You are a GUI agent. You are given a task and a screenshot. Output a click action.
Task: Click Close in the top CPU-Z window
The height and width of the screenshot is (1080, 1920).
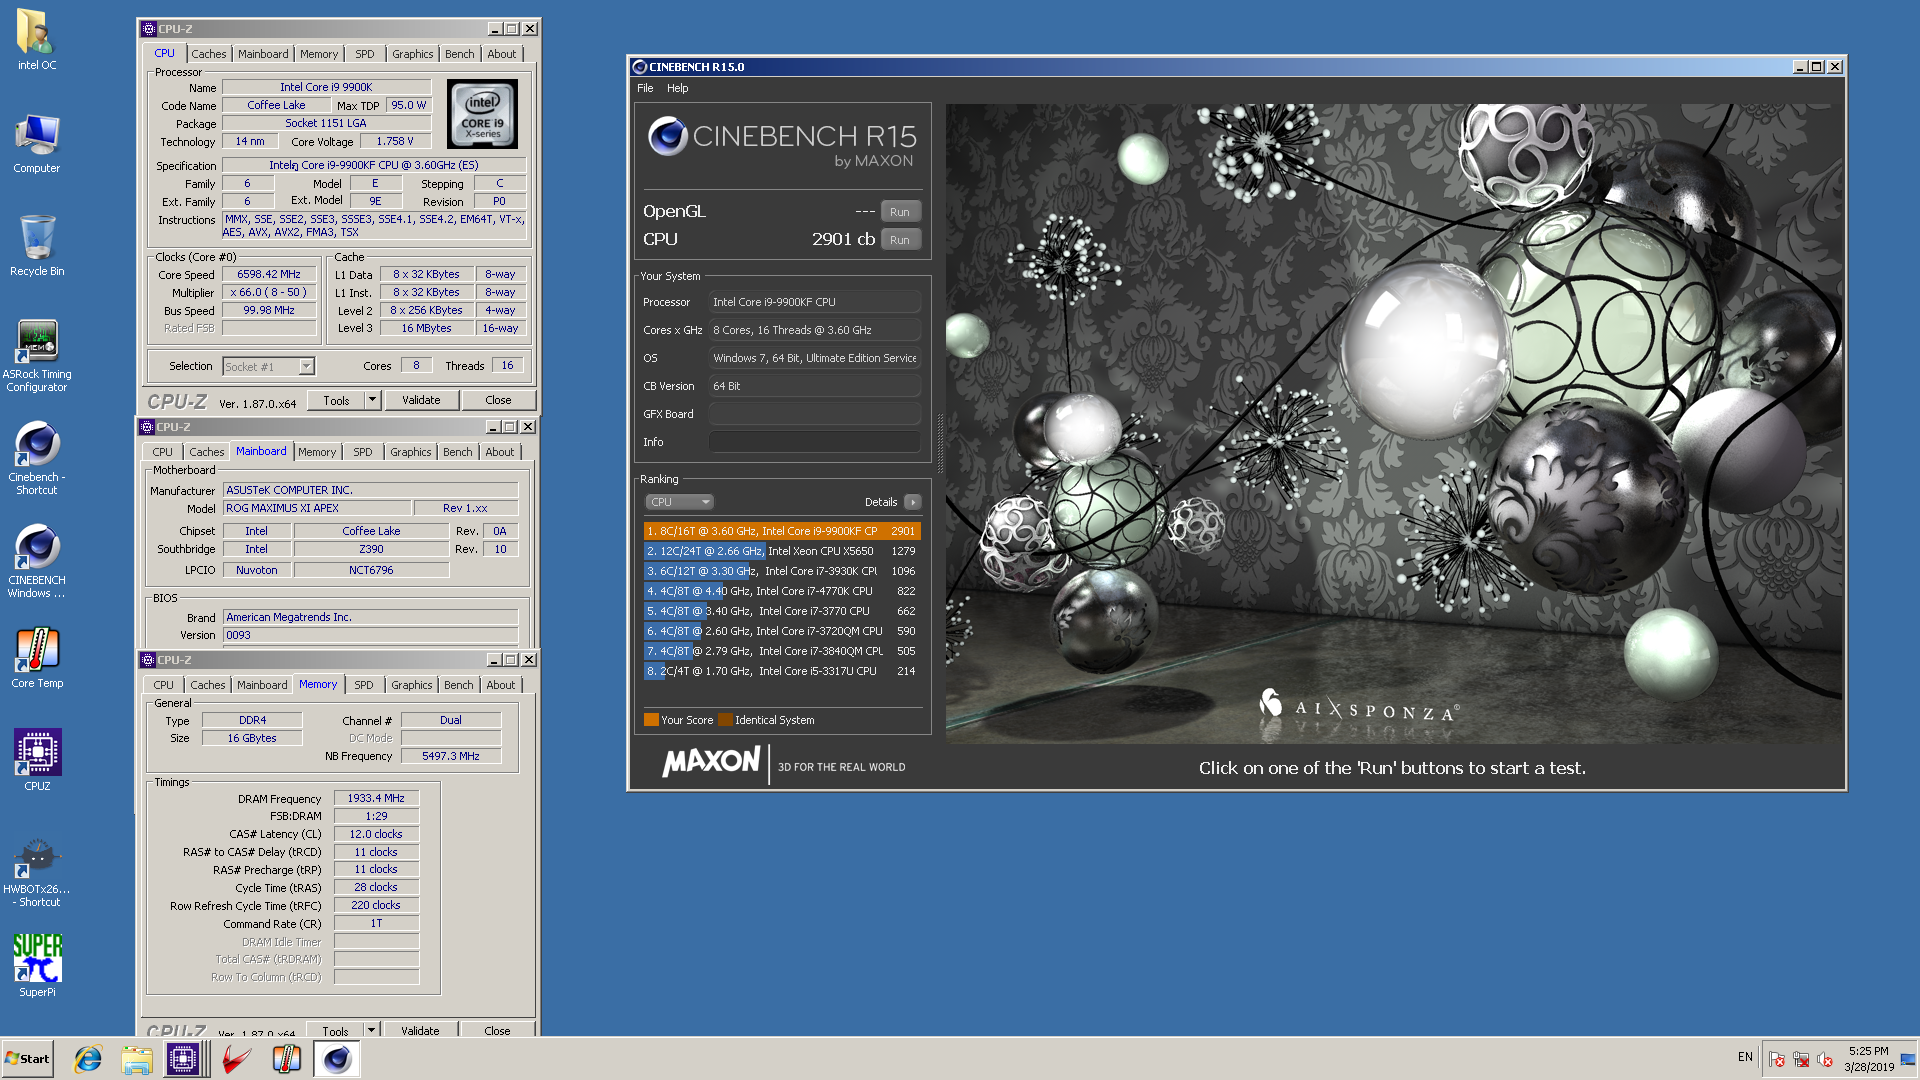pyautogui.click(x=498, y=400)
